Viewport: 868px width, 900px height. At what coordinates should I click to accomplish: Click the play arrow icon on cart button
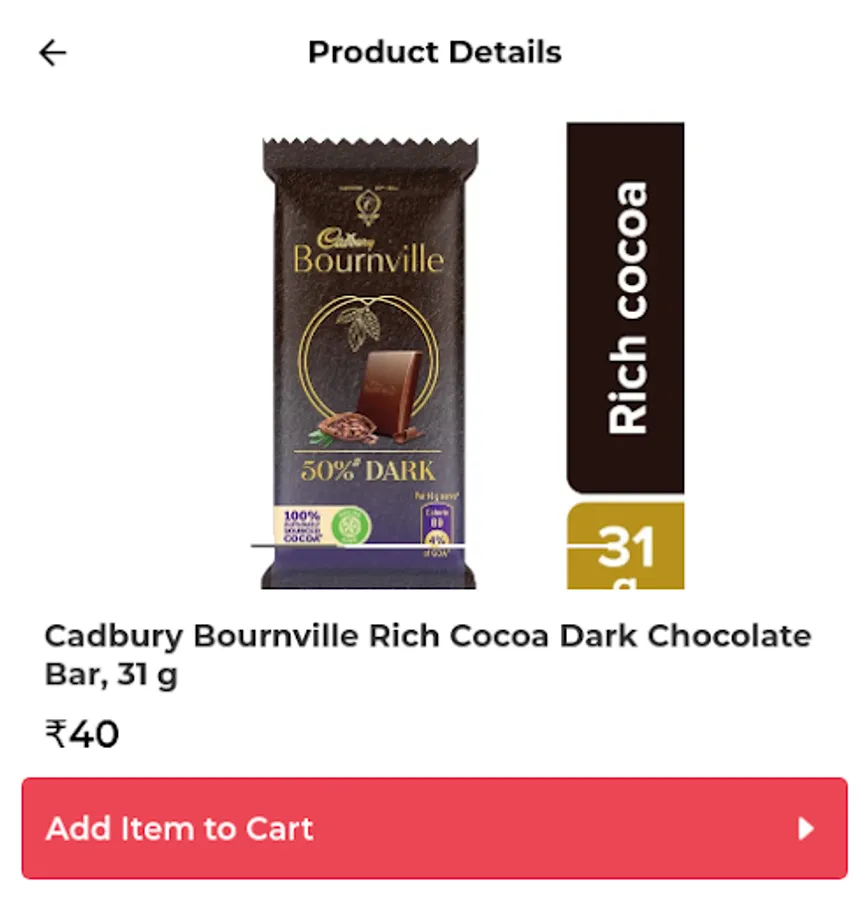[807, 829]
